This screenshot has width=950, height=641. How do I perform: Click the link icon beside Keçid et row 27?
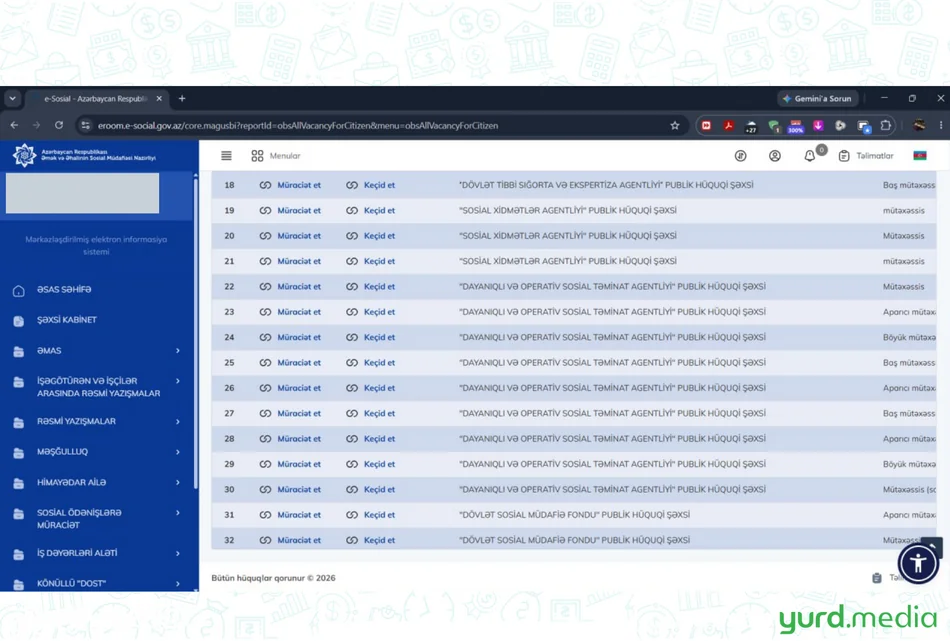pyautogui.click(x=352, y=414)
